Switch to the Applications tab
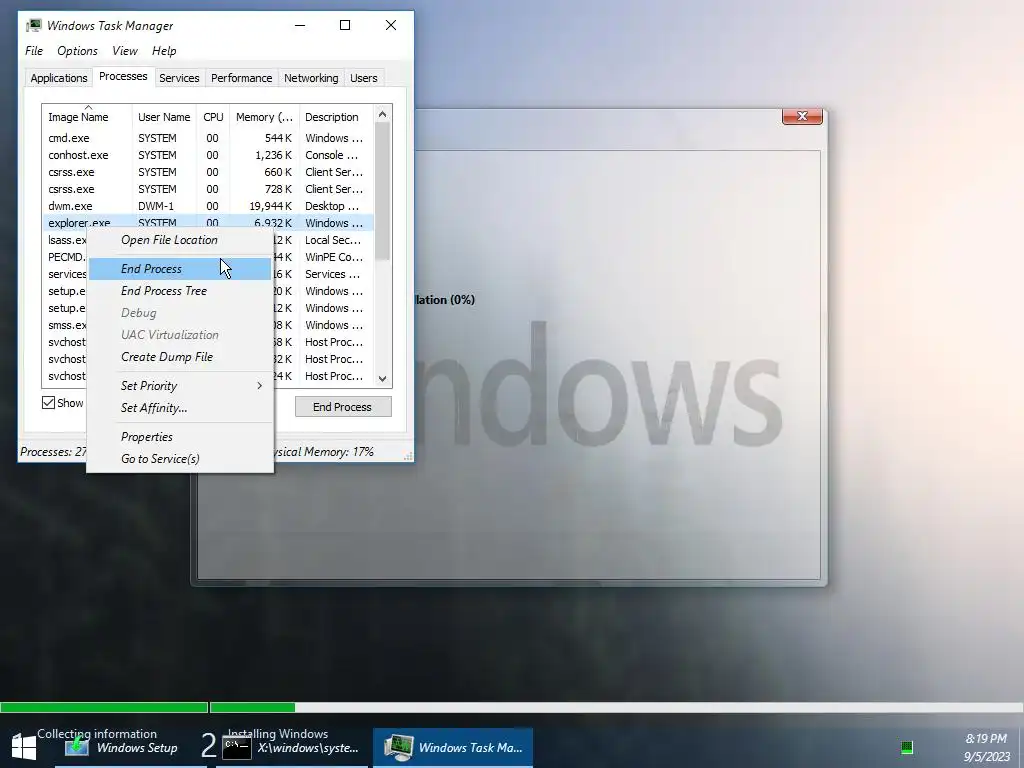 pos(59,78)
